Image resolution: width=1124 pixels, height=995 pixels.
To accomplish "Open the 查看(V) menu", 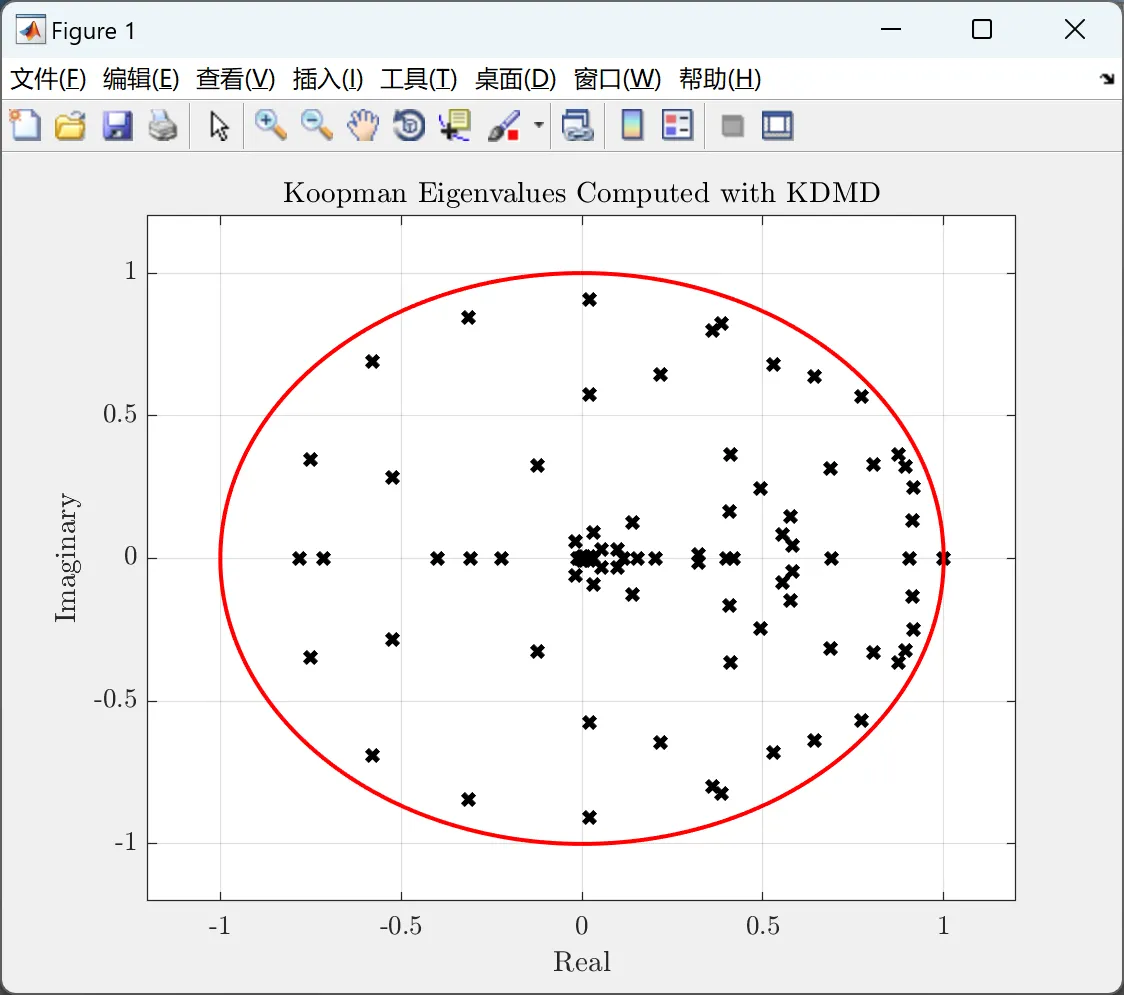I will click(236, 79).
